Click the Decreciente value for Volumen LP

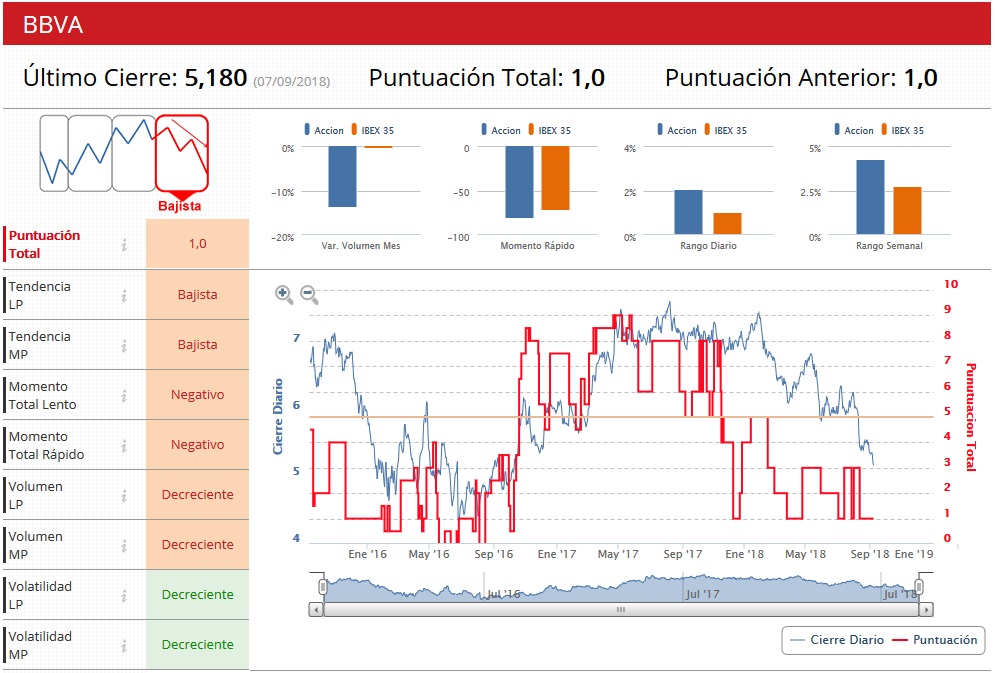click(197, 495)
